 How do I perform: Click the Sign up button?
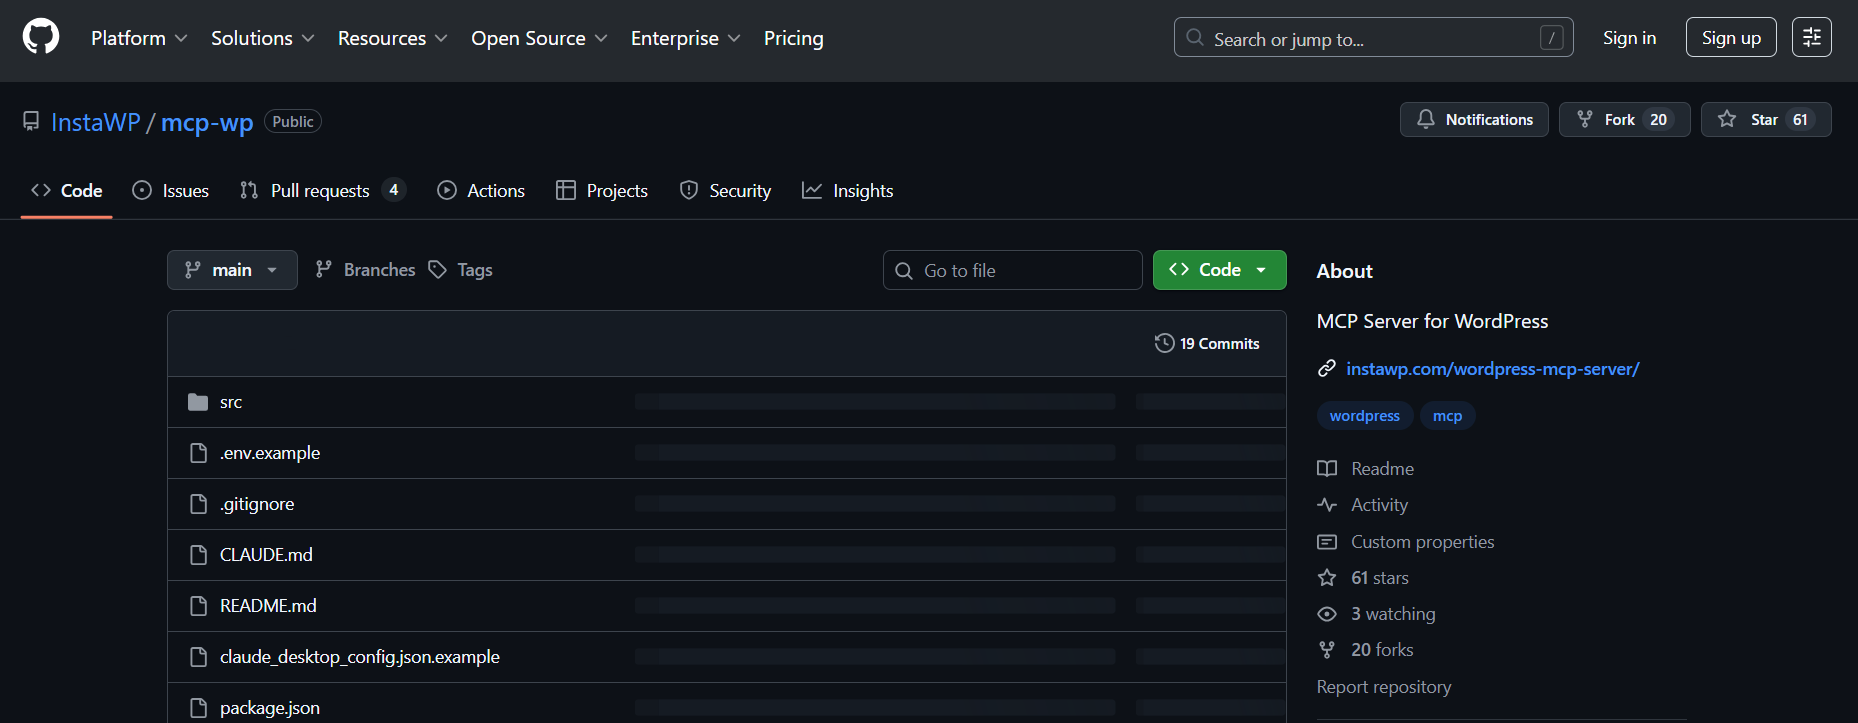point(1730,38)
